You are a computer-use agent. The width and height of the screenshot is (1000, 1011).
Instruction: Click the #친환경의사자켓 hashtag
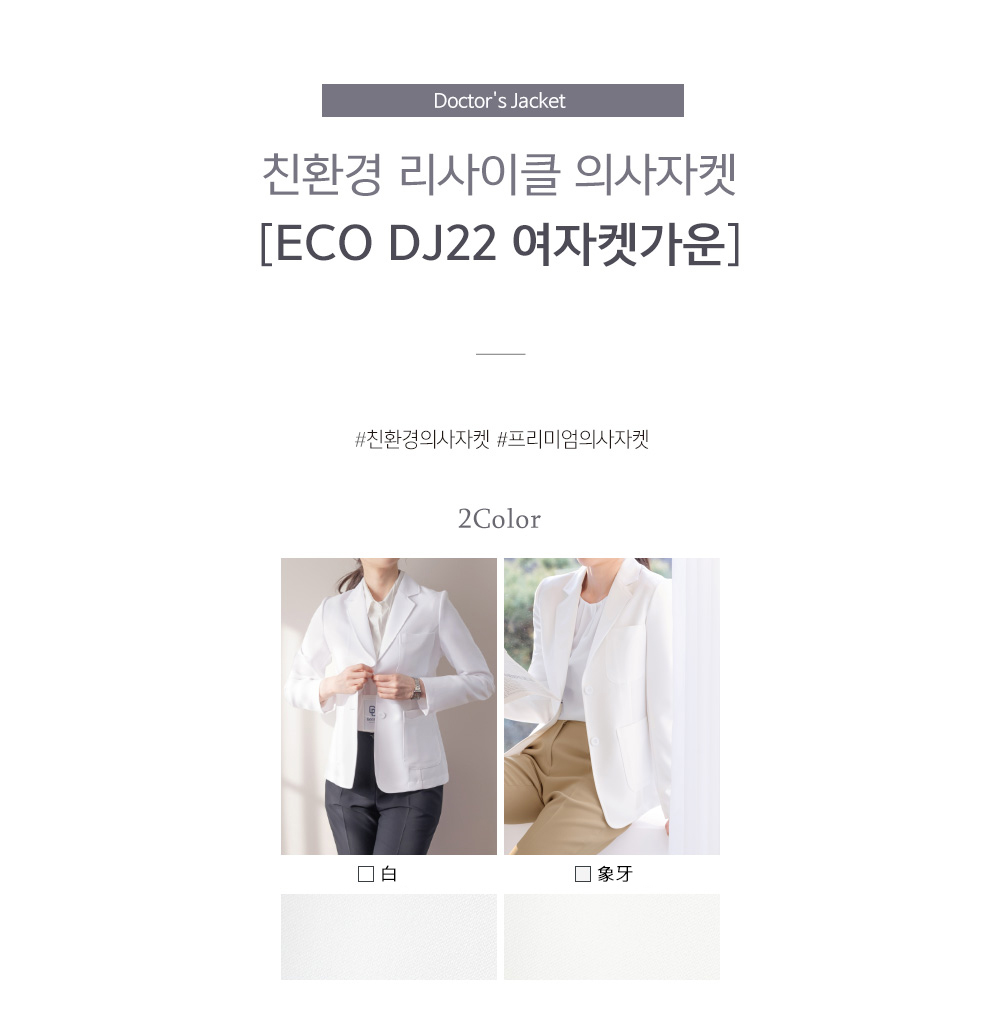pyautogui.click(x=422, y=439)
